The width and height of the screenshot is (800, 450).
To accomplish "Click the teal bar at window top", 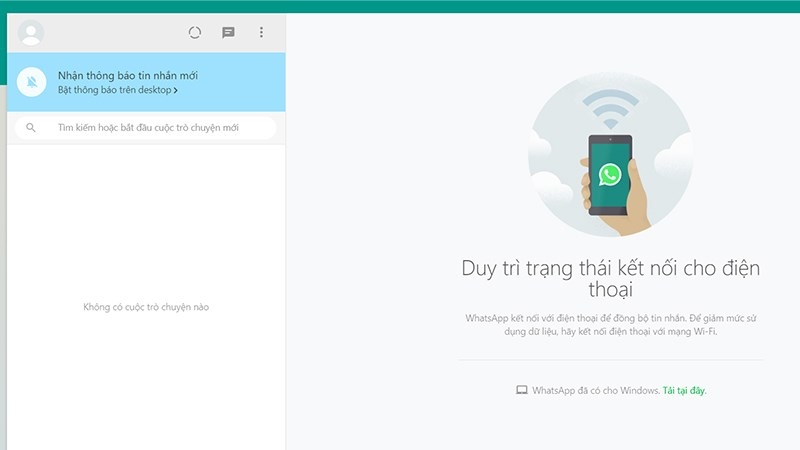I will [400, 6].
